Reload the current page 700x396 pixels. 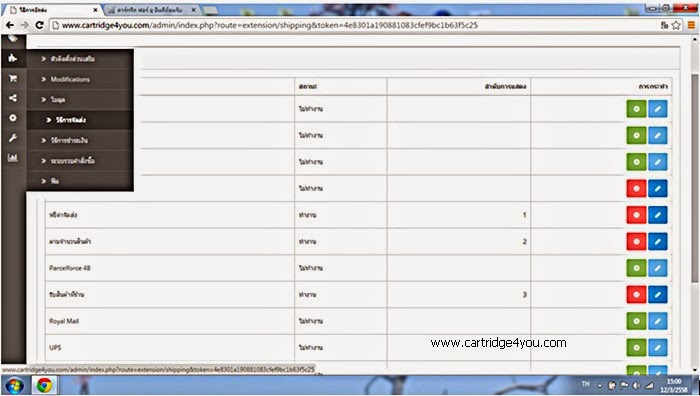(39, 25)
